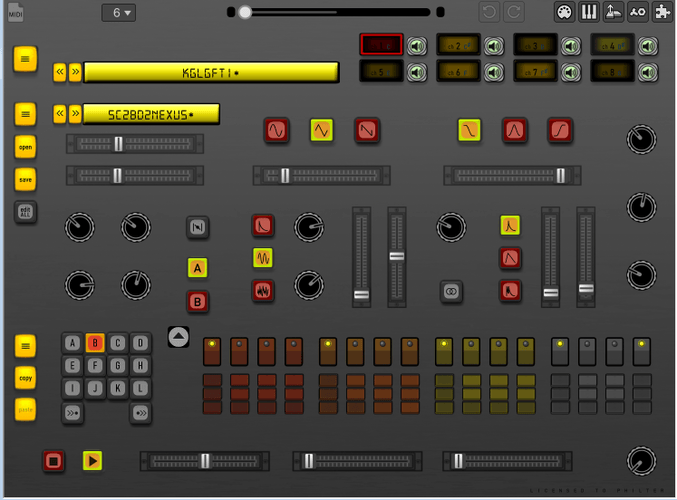Select the yellow sine waveform button
Image resolution: width=677 pixels, height=500 pixels.
[321, 130]
